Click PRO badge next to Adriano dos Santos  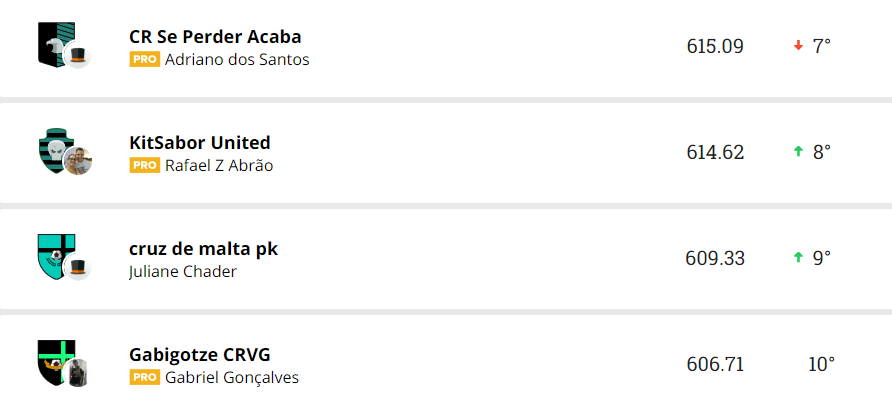[145, 59]
